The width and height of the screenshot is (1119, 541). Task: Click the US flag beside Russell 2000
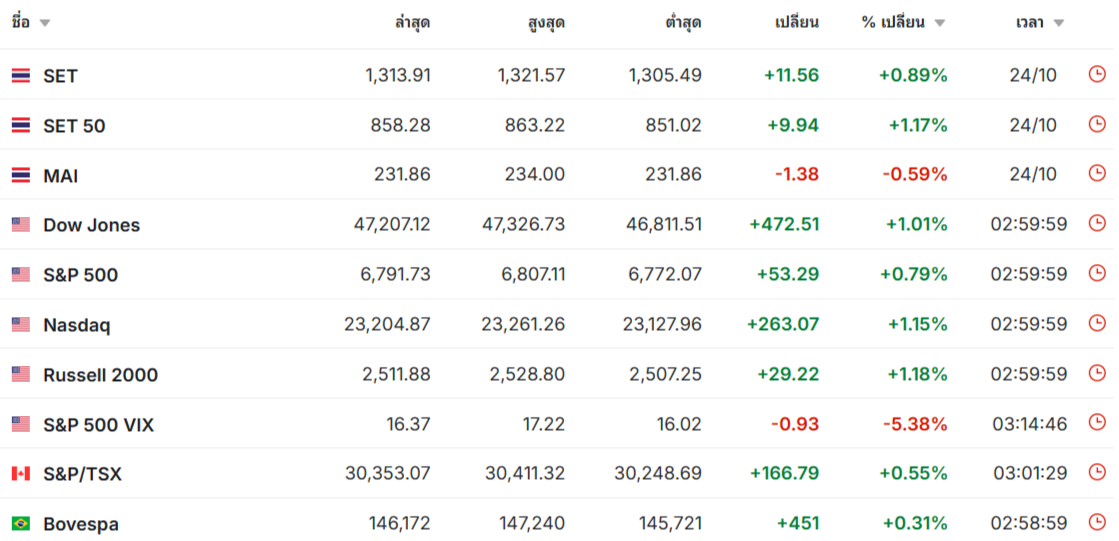pyautogui.click(x=21, y=374)
